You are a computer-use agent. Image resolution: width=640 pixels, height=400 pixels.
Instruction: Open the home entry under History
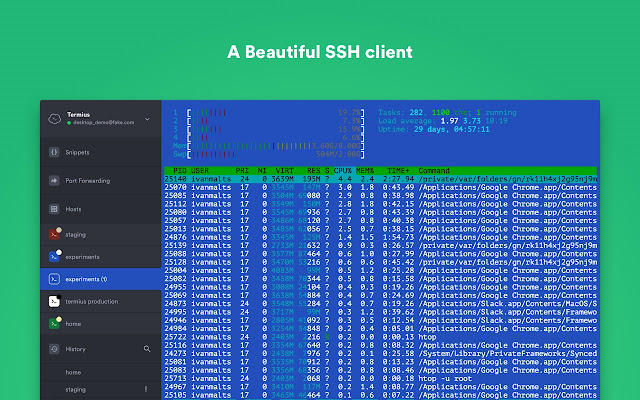pos(73,372)
